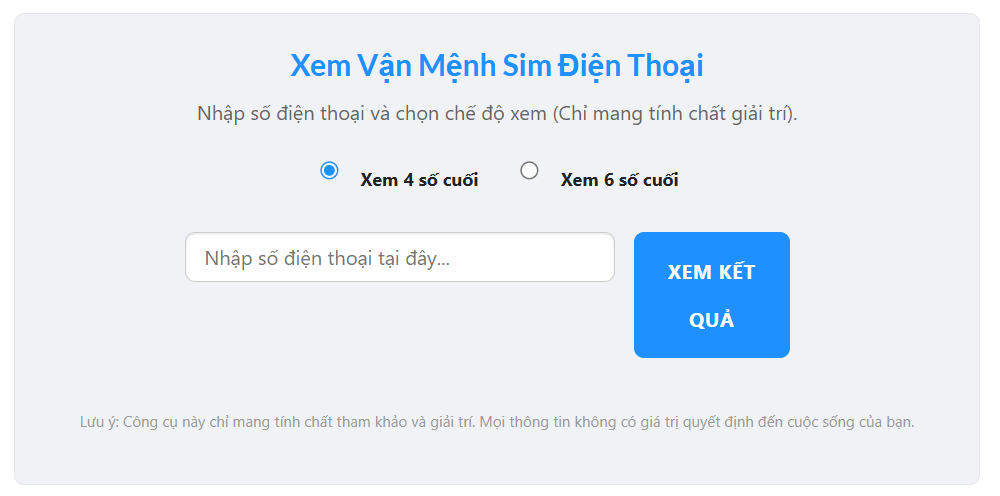Image resolution: width=1000 pixels, height=496 pixels.
Task: Click the 'Xem 6 số cuối' label text
Action: (x=619, y=180)
